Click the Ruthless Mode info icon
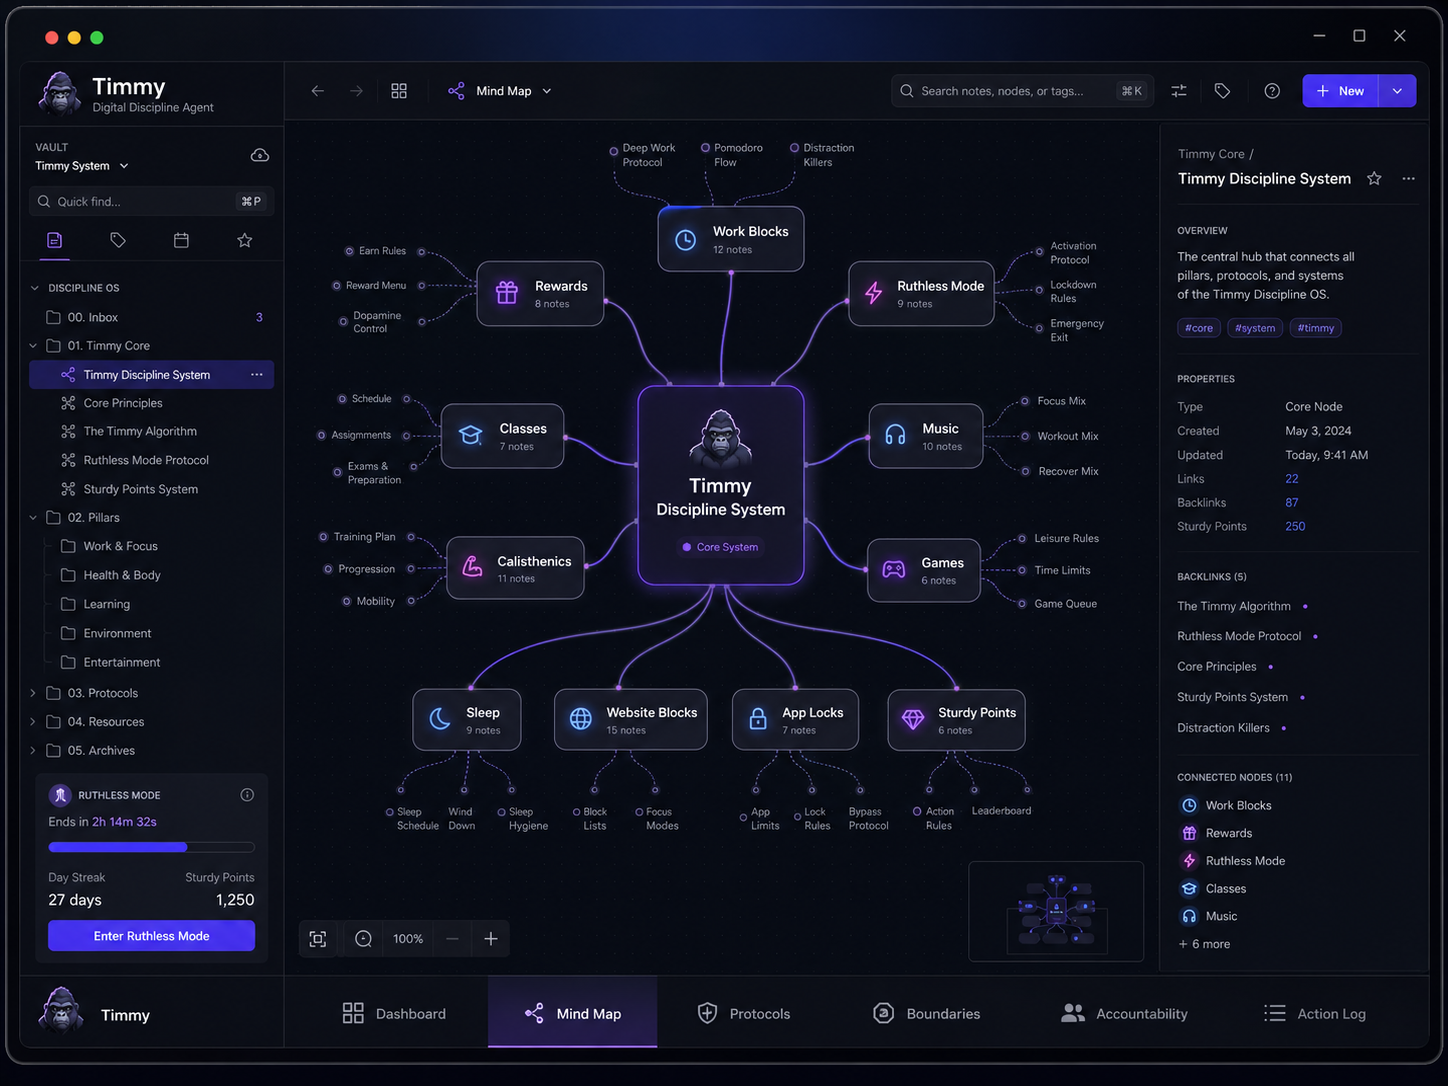The width and height of the screenshot is (1448, 1086). [247, 795]
